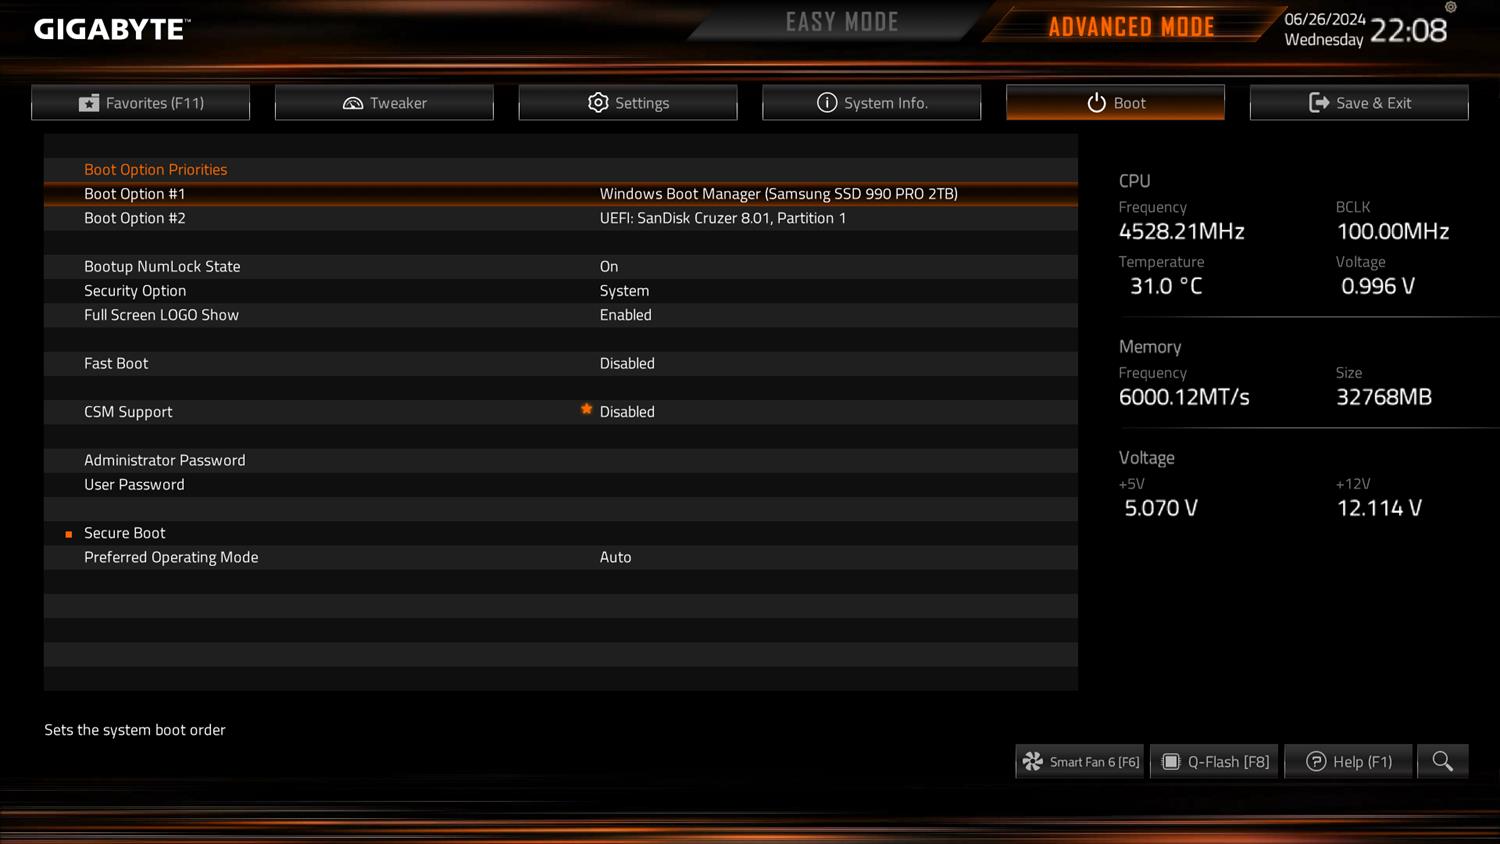Open the search magnifier icon
This screenshot has width=1500, height=844.
tap(1442, 761)
